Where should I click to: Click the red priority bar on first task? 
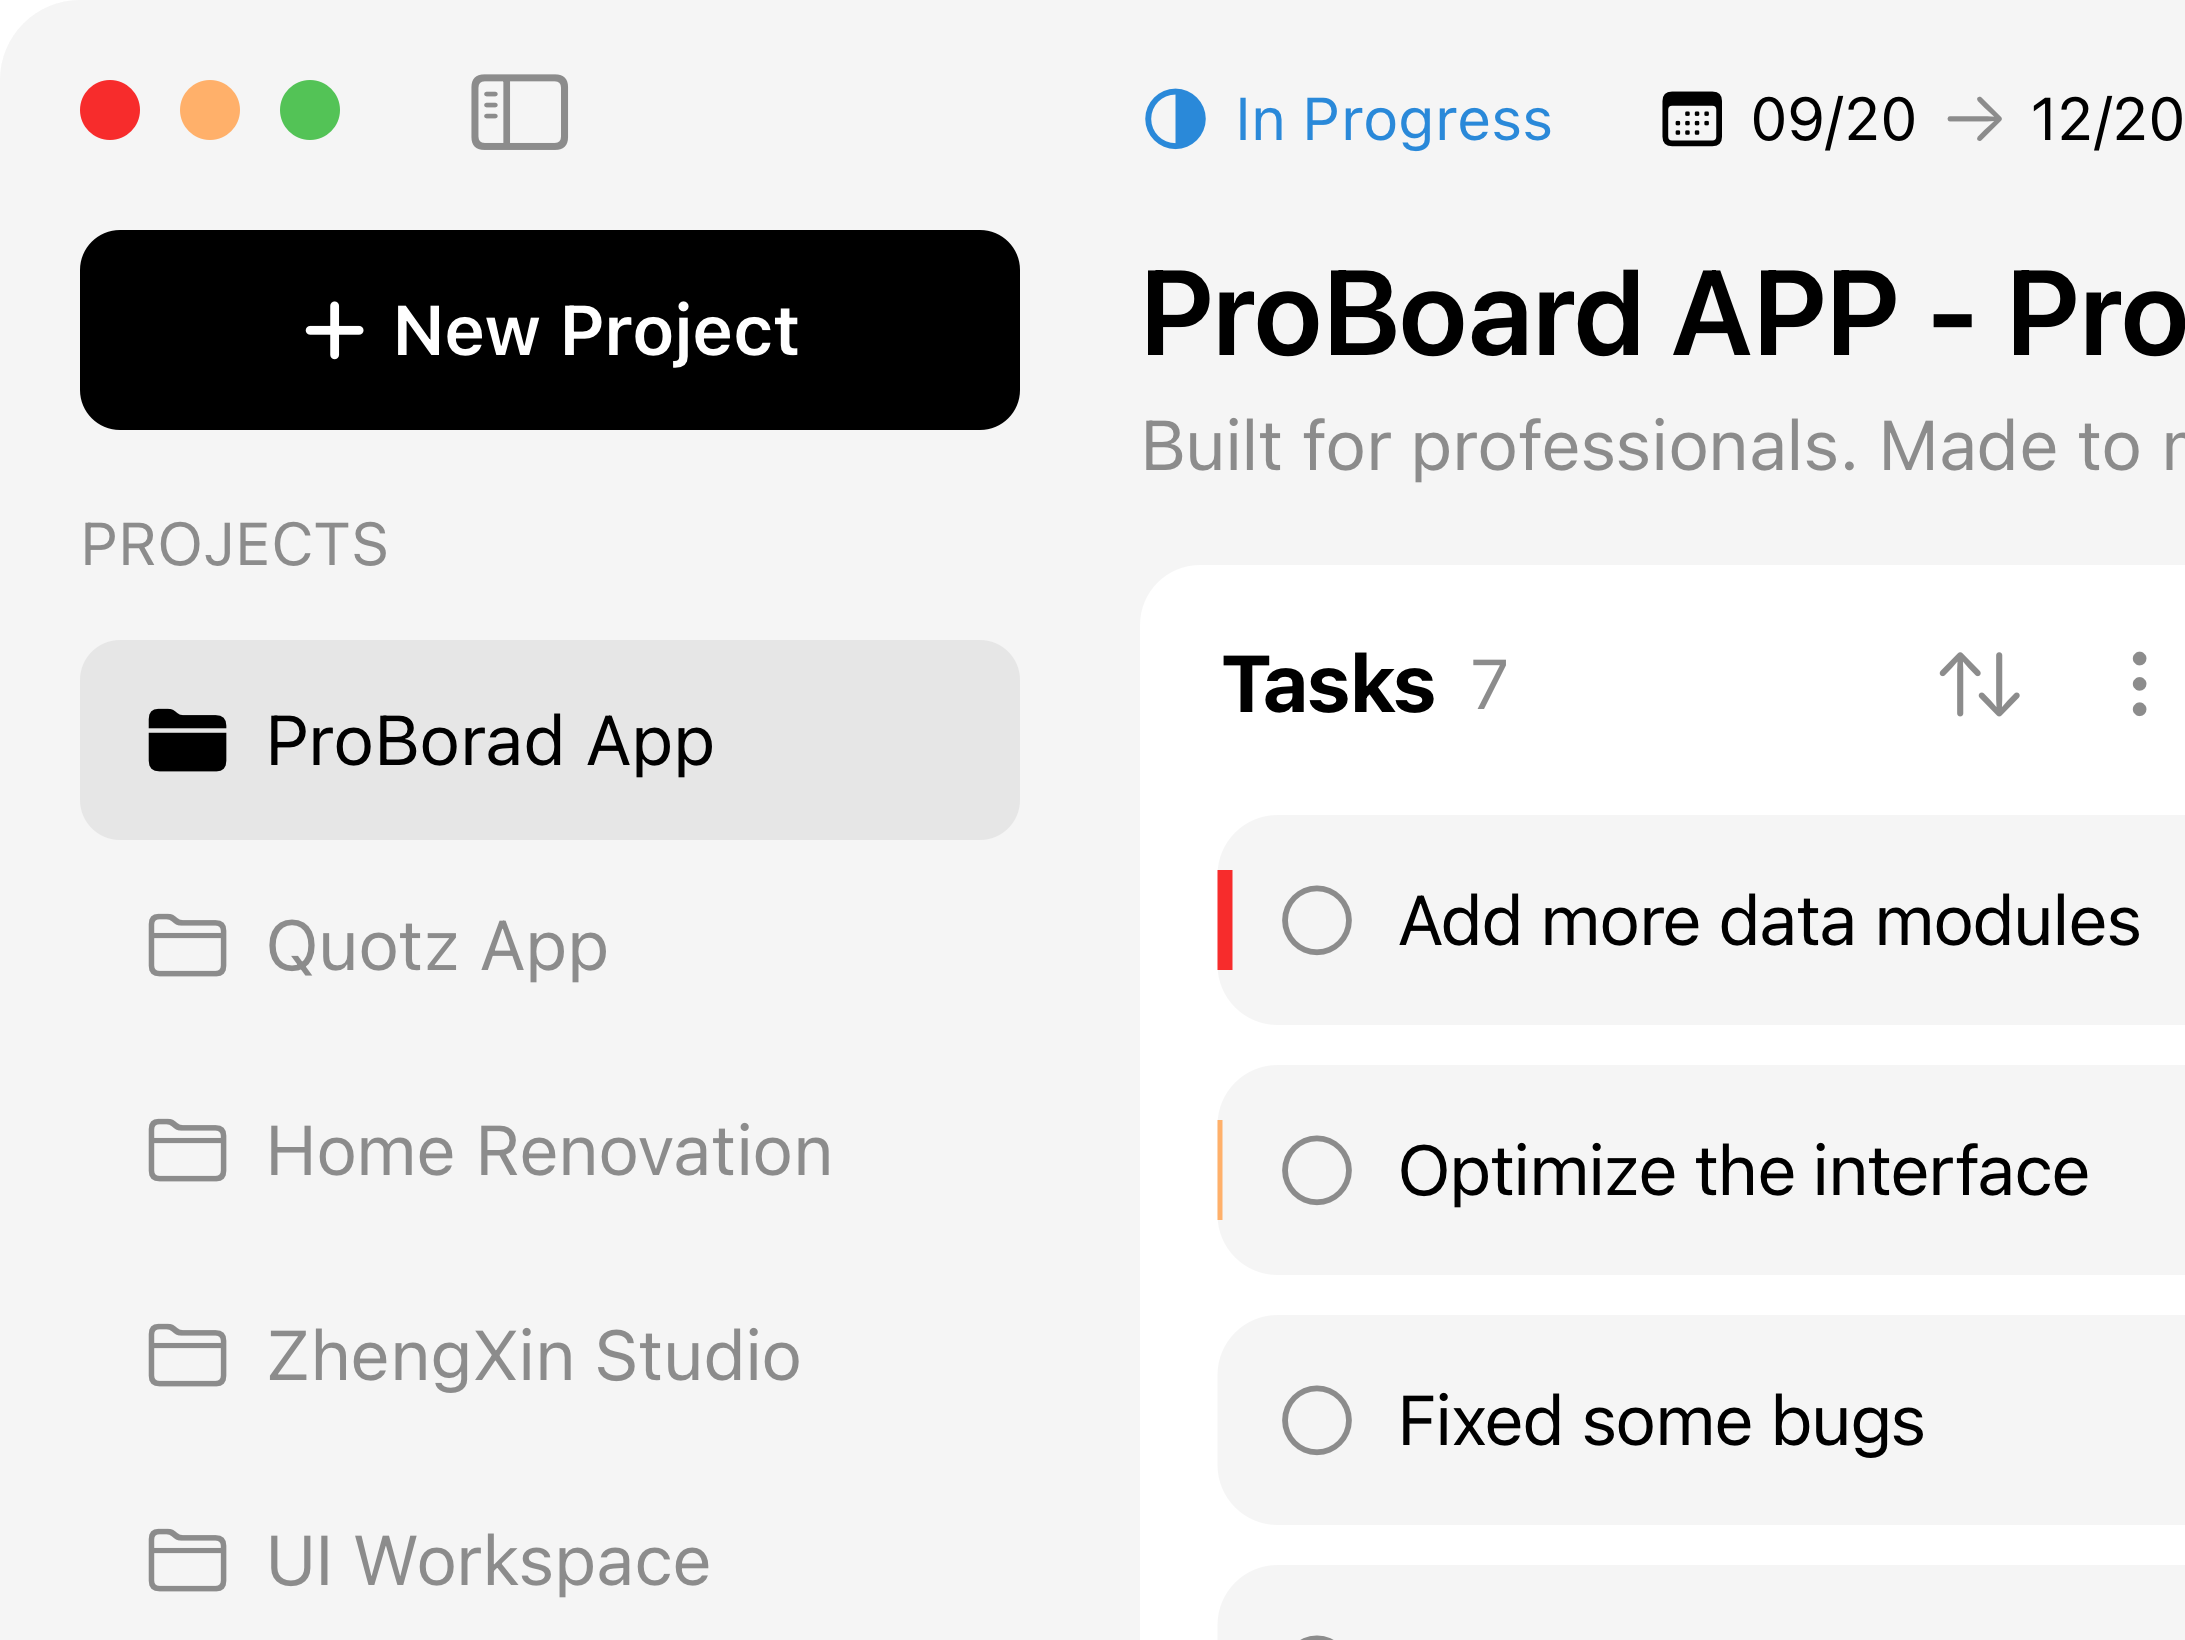(x=1225, y=920)
